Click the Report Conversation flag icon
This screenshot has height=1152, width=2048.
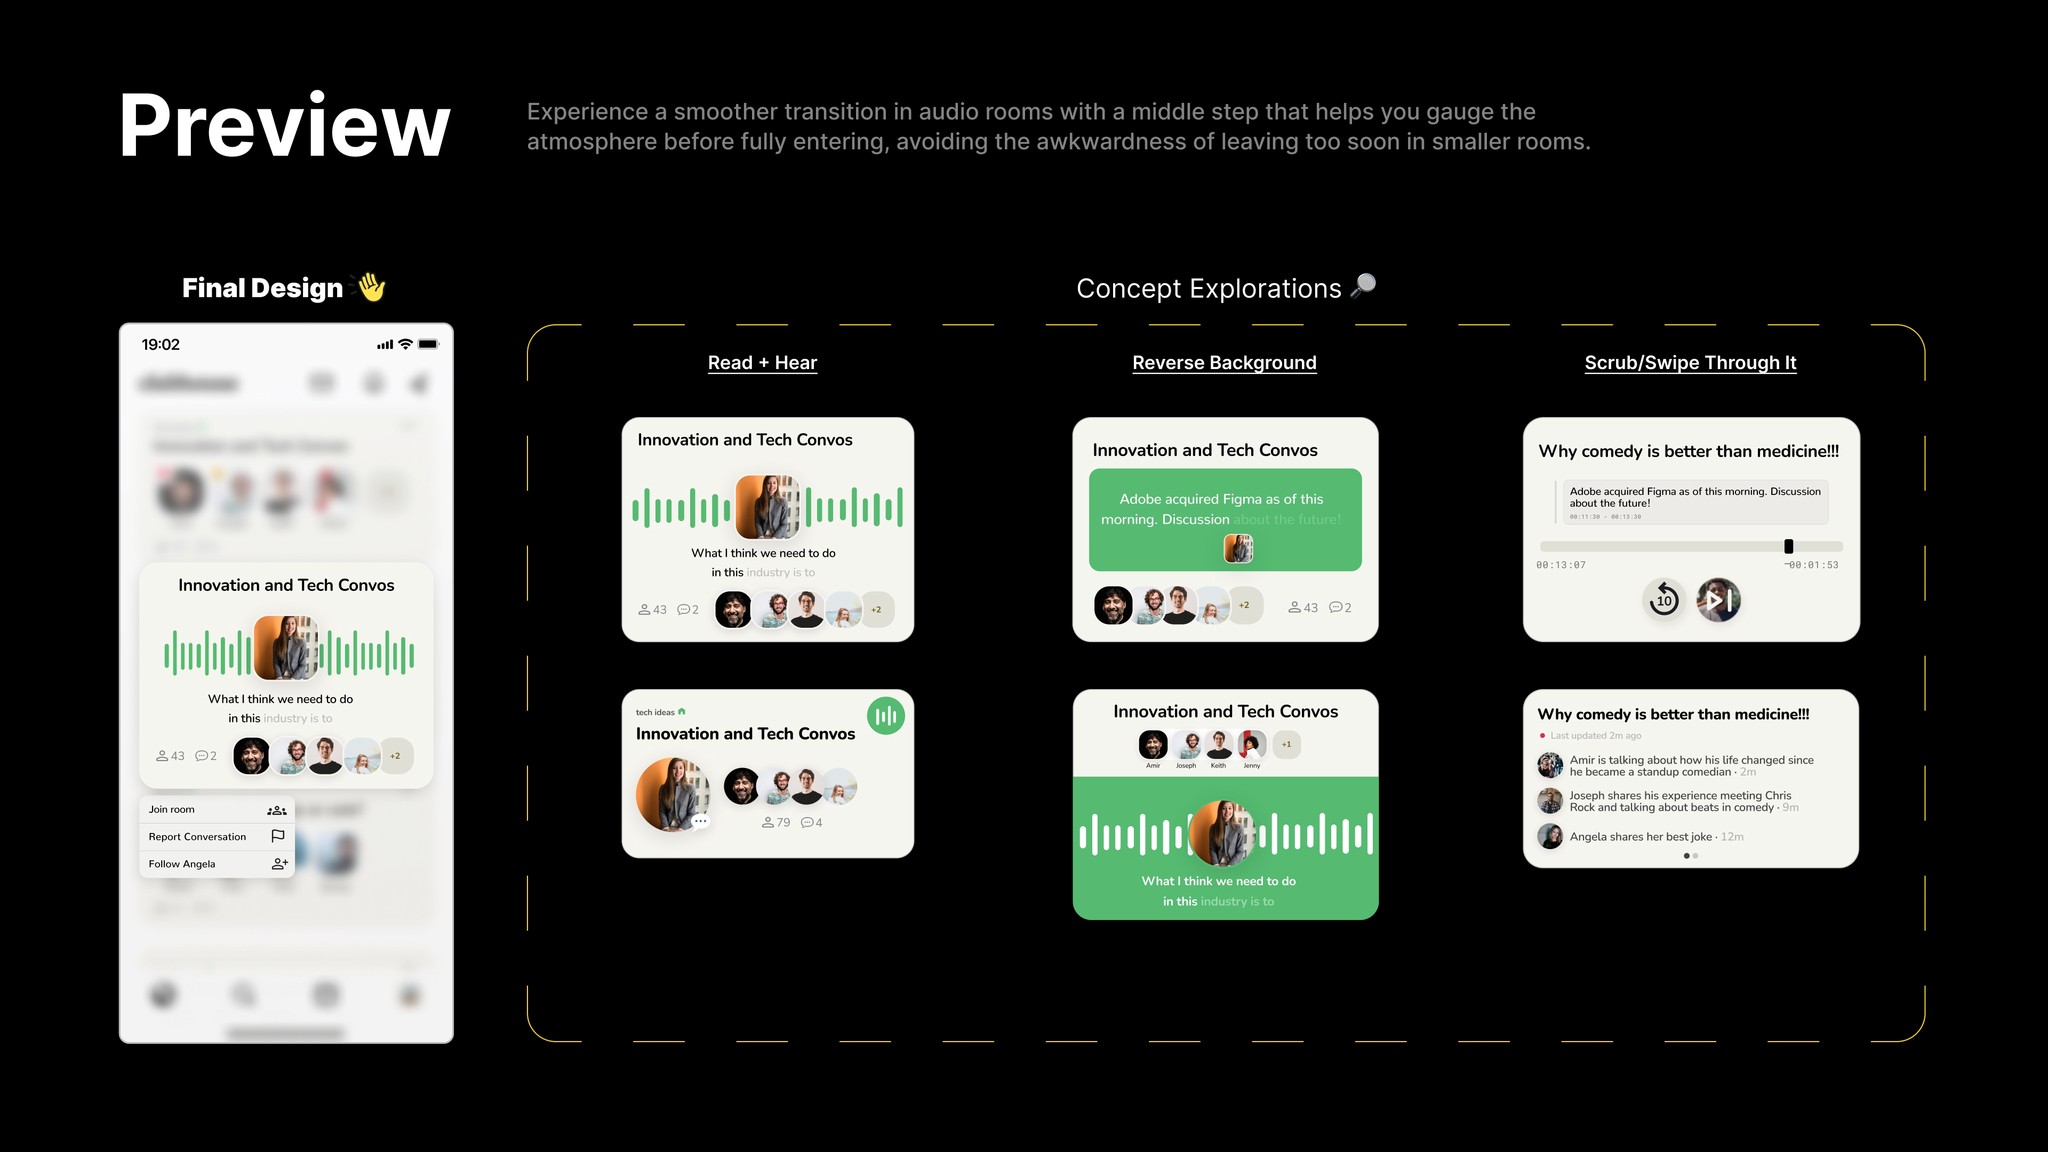click(x=279, y=836)
